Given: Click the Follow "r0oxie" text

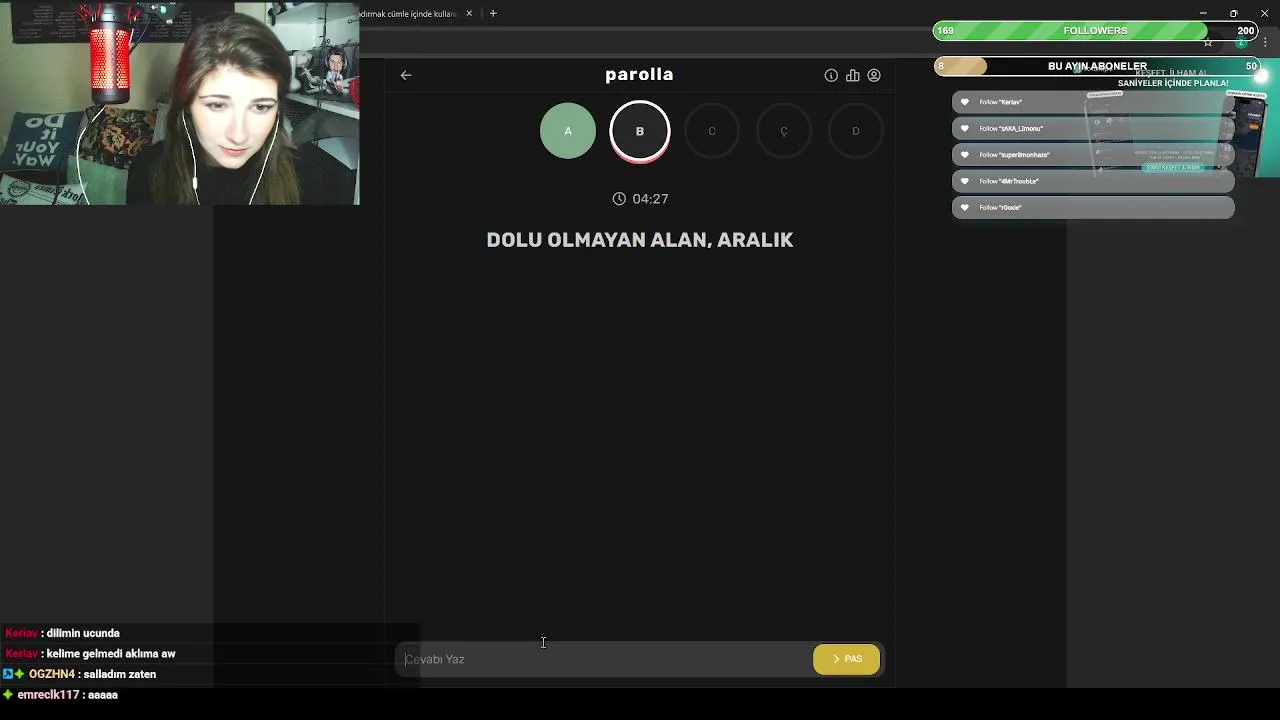Looking at the screenshot, I should [x=1000, y=207].
